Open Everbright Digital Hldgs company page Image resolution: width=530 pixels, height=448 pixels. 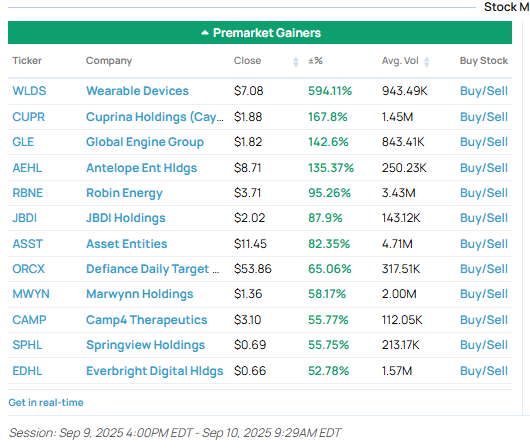pos(154,371)
